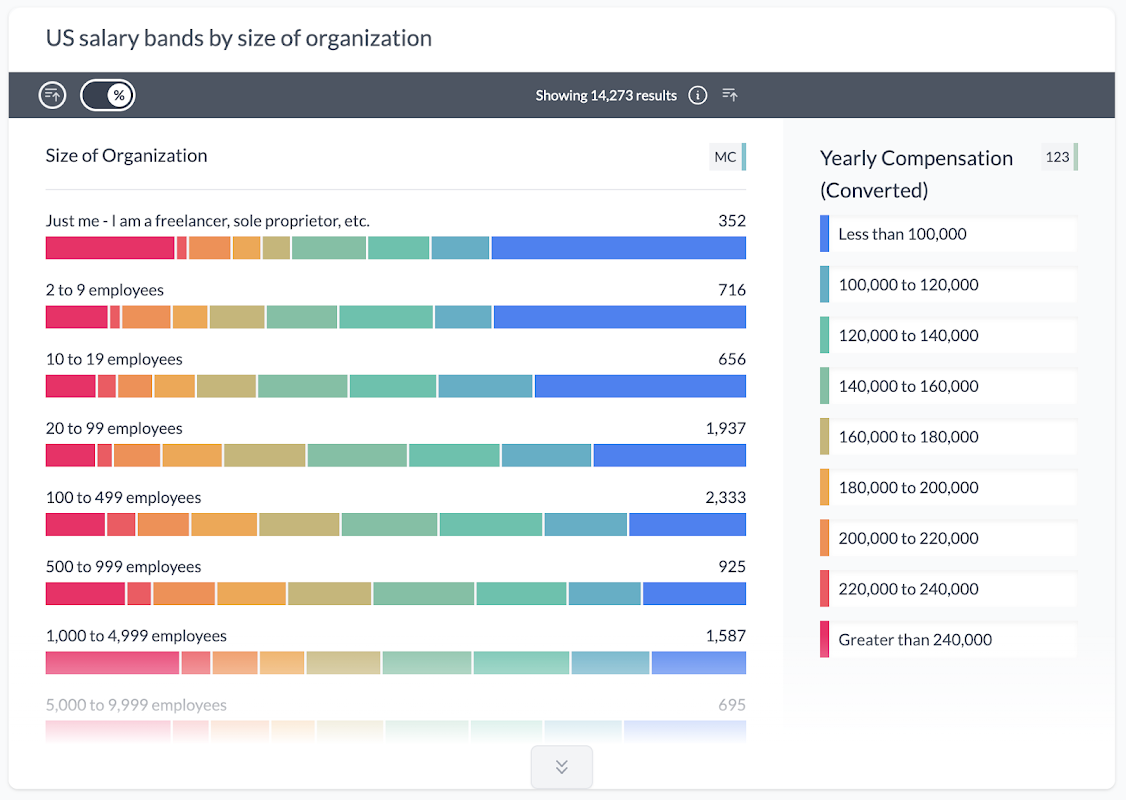Expand more rows with the double-chevron button
This screenshot has width=1126, height=800.
click(561, 767)
